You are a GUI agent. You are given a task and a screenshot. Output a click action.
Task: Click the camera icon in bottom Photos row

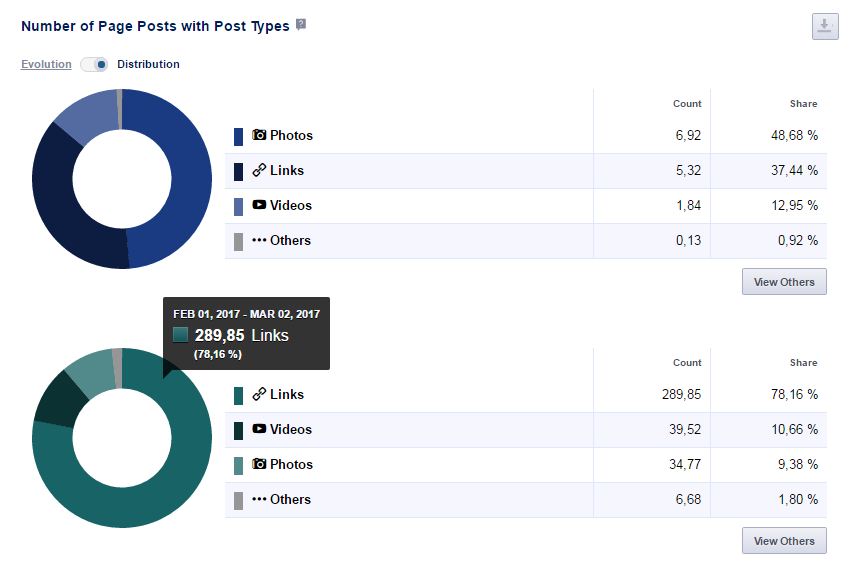259,464
